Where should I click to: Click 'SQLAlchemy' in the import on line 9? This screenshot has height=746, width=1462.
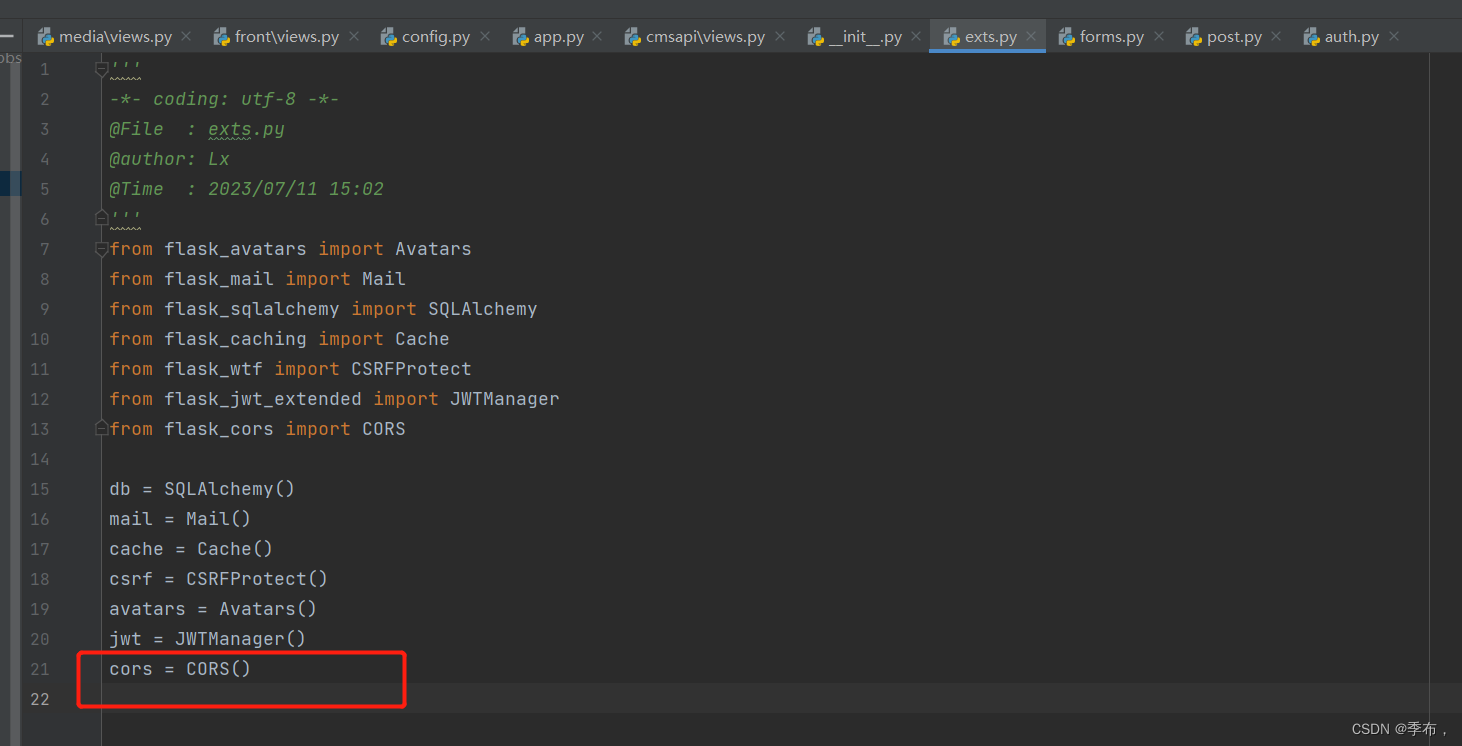pos(483,309)
